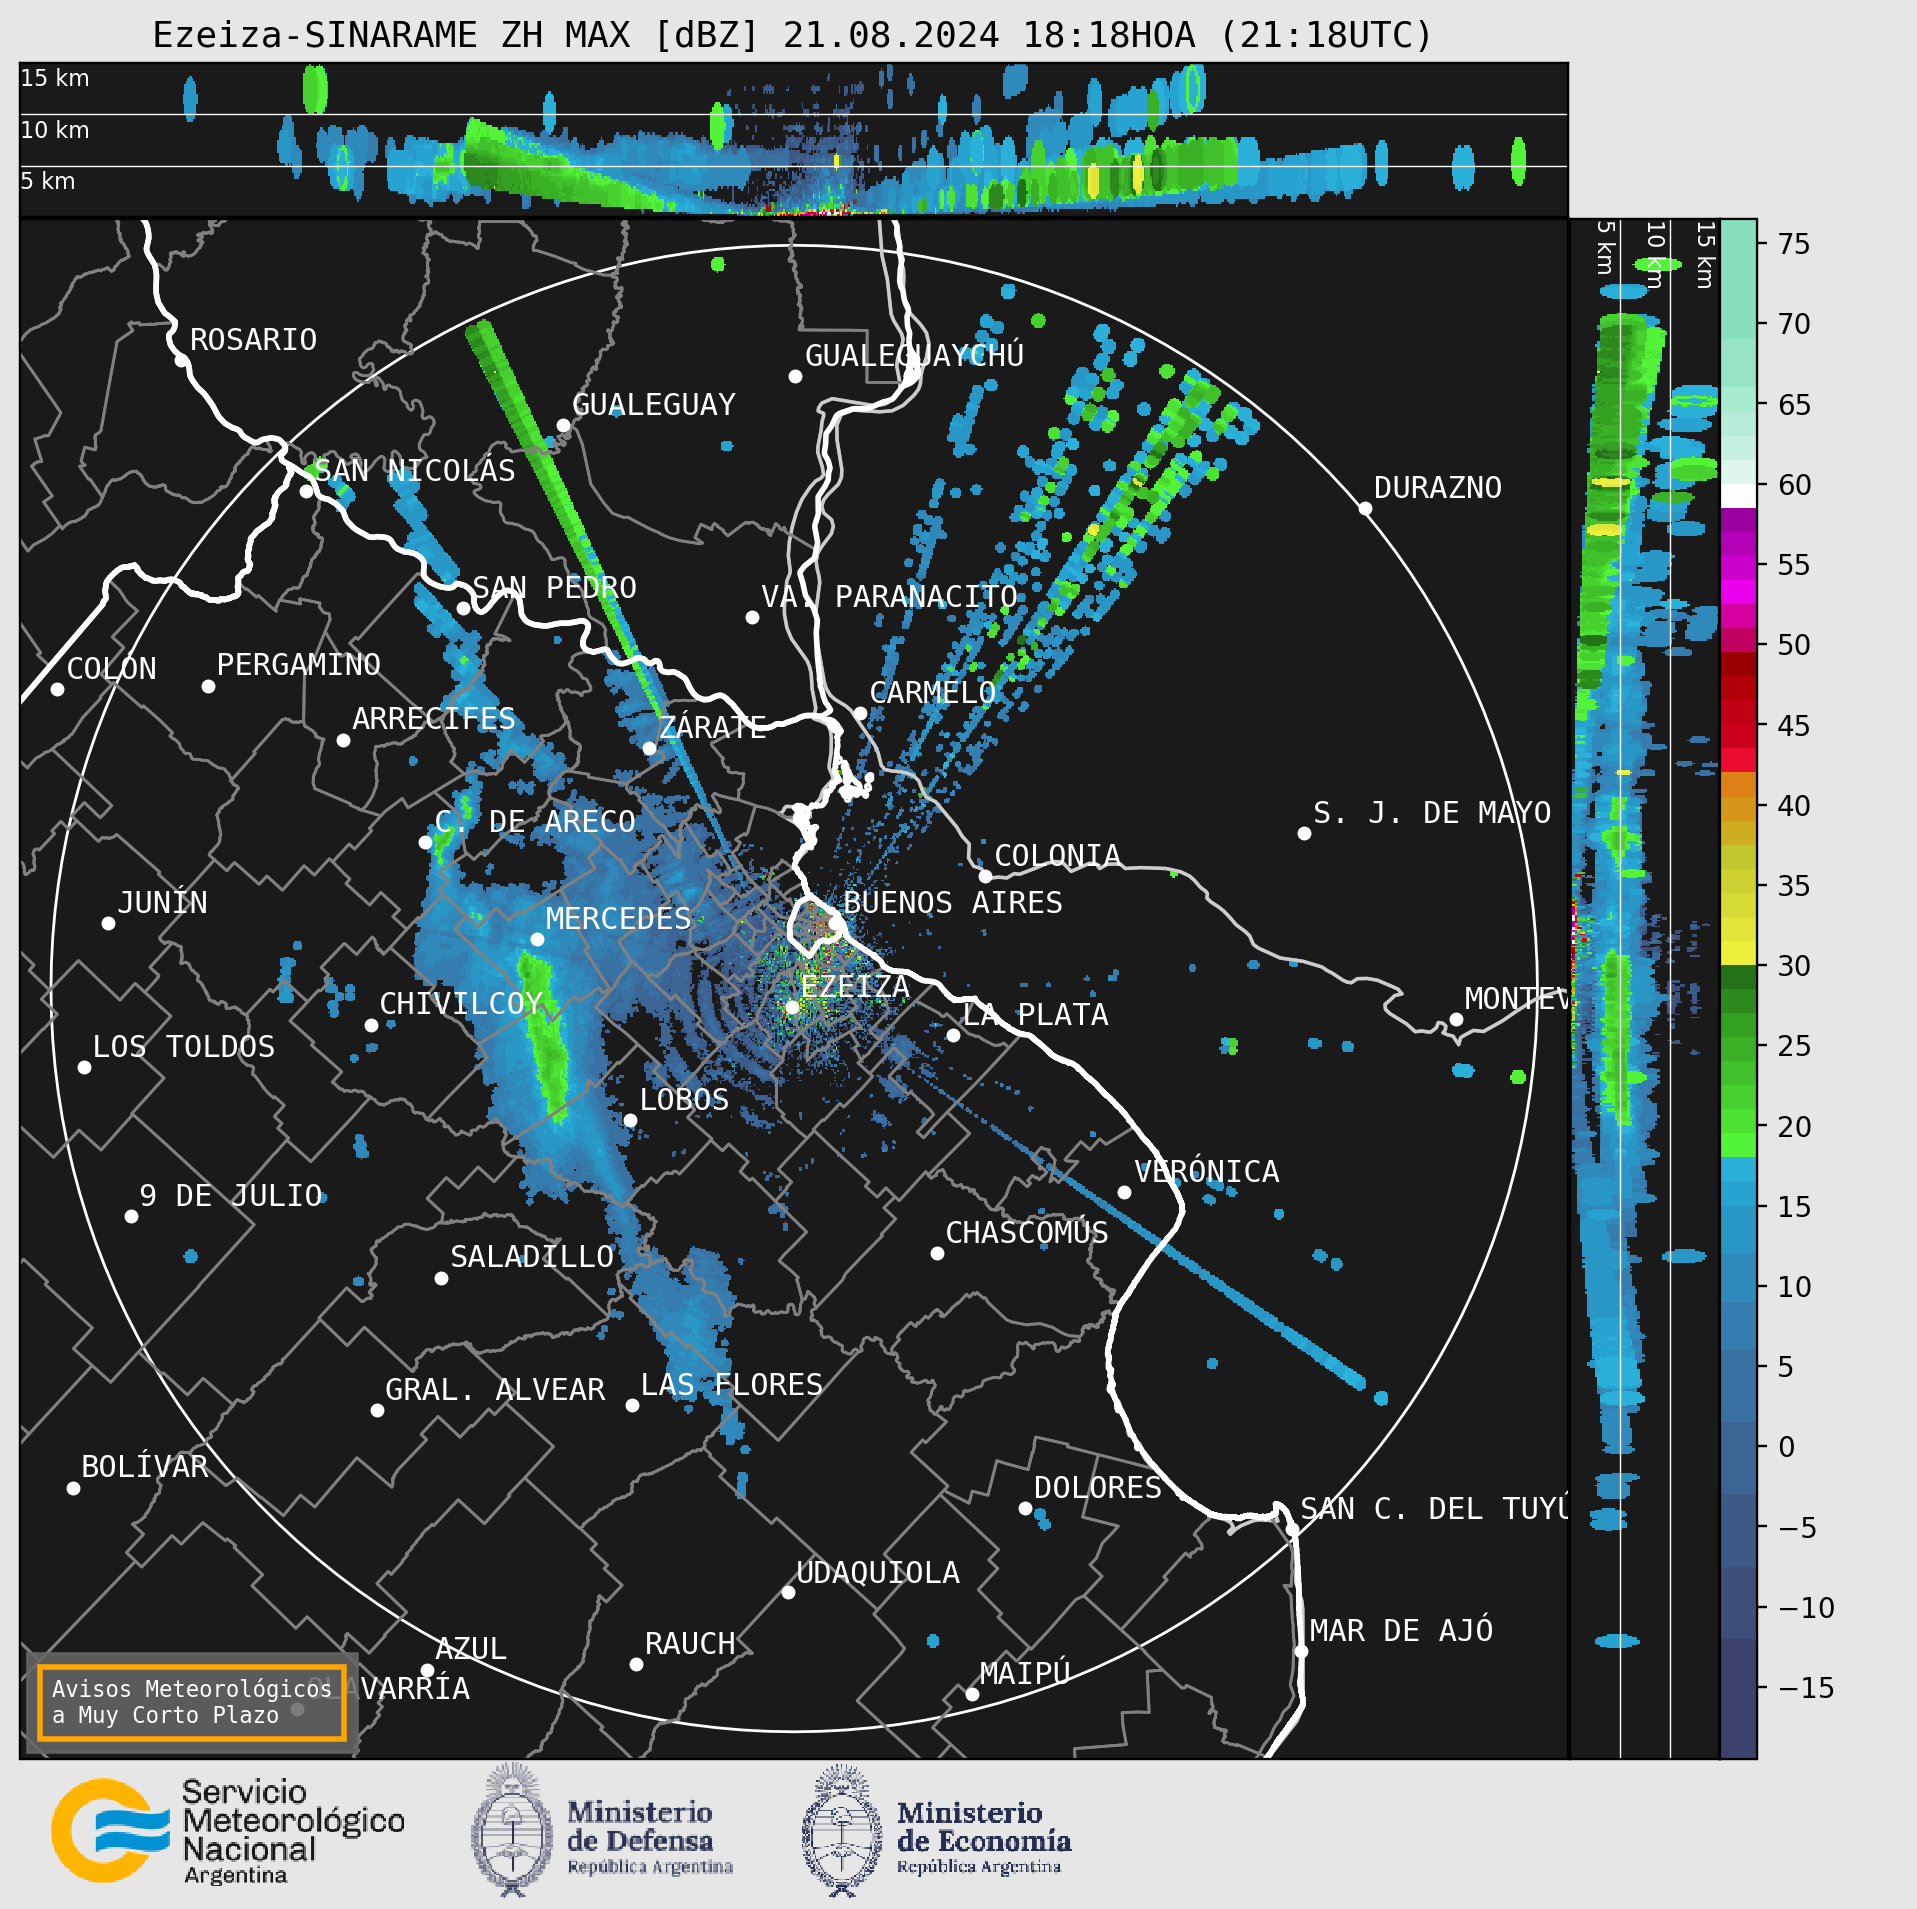
Task: Select the DURAZNO label
Action: 1437,488
